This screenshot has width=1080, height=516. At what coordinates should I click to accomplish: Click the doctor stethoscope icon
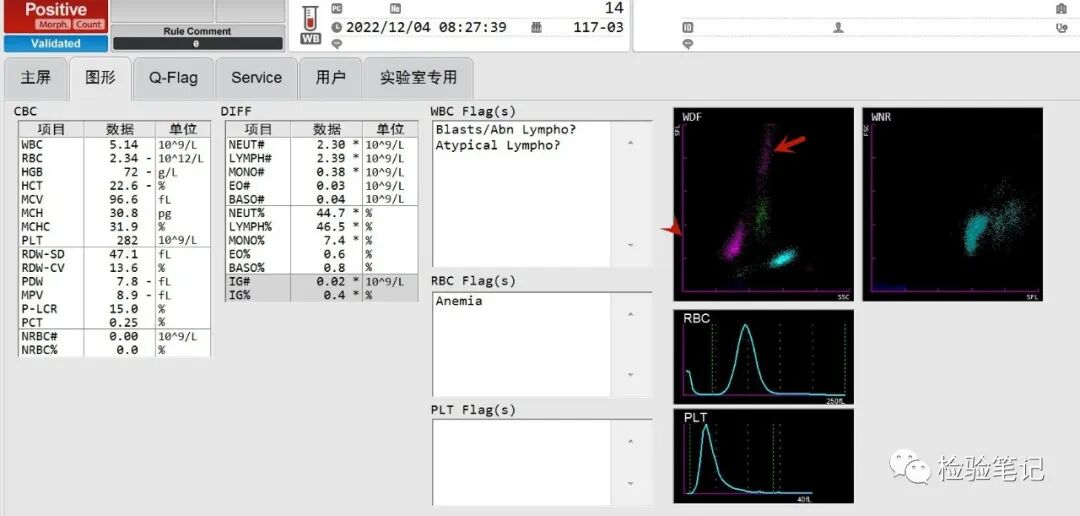click(1061, 28)
